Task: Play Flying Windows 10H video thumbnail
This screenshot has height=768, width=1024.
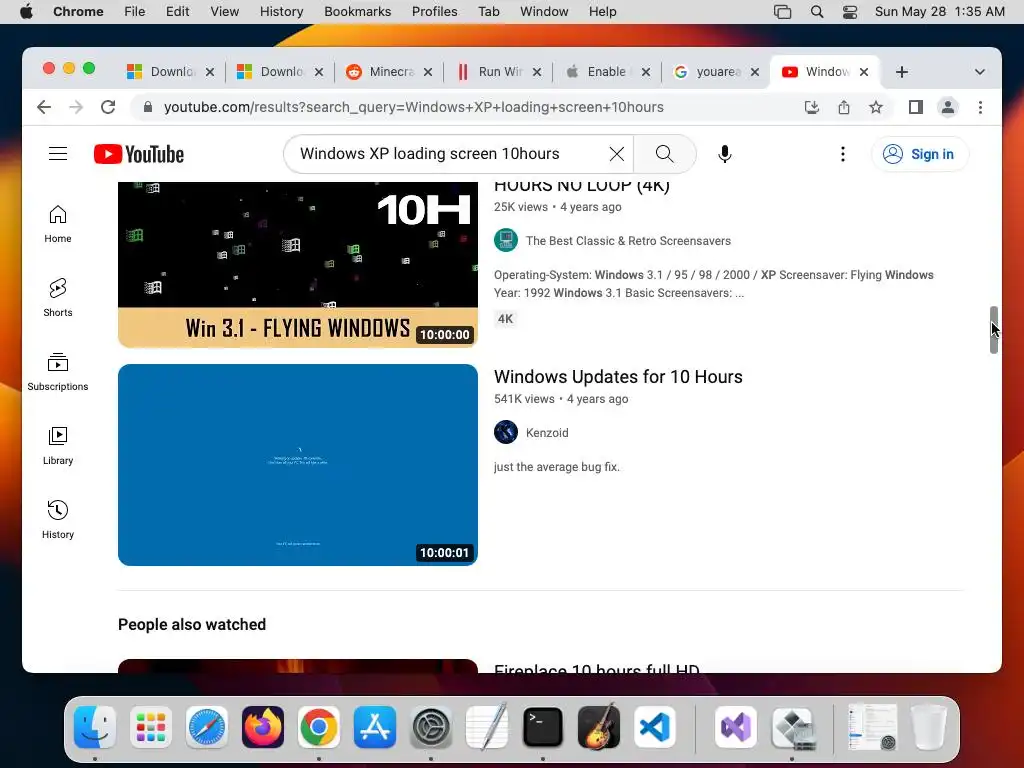Action: pos(298,264)
